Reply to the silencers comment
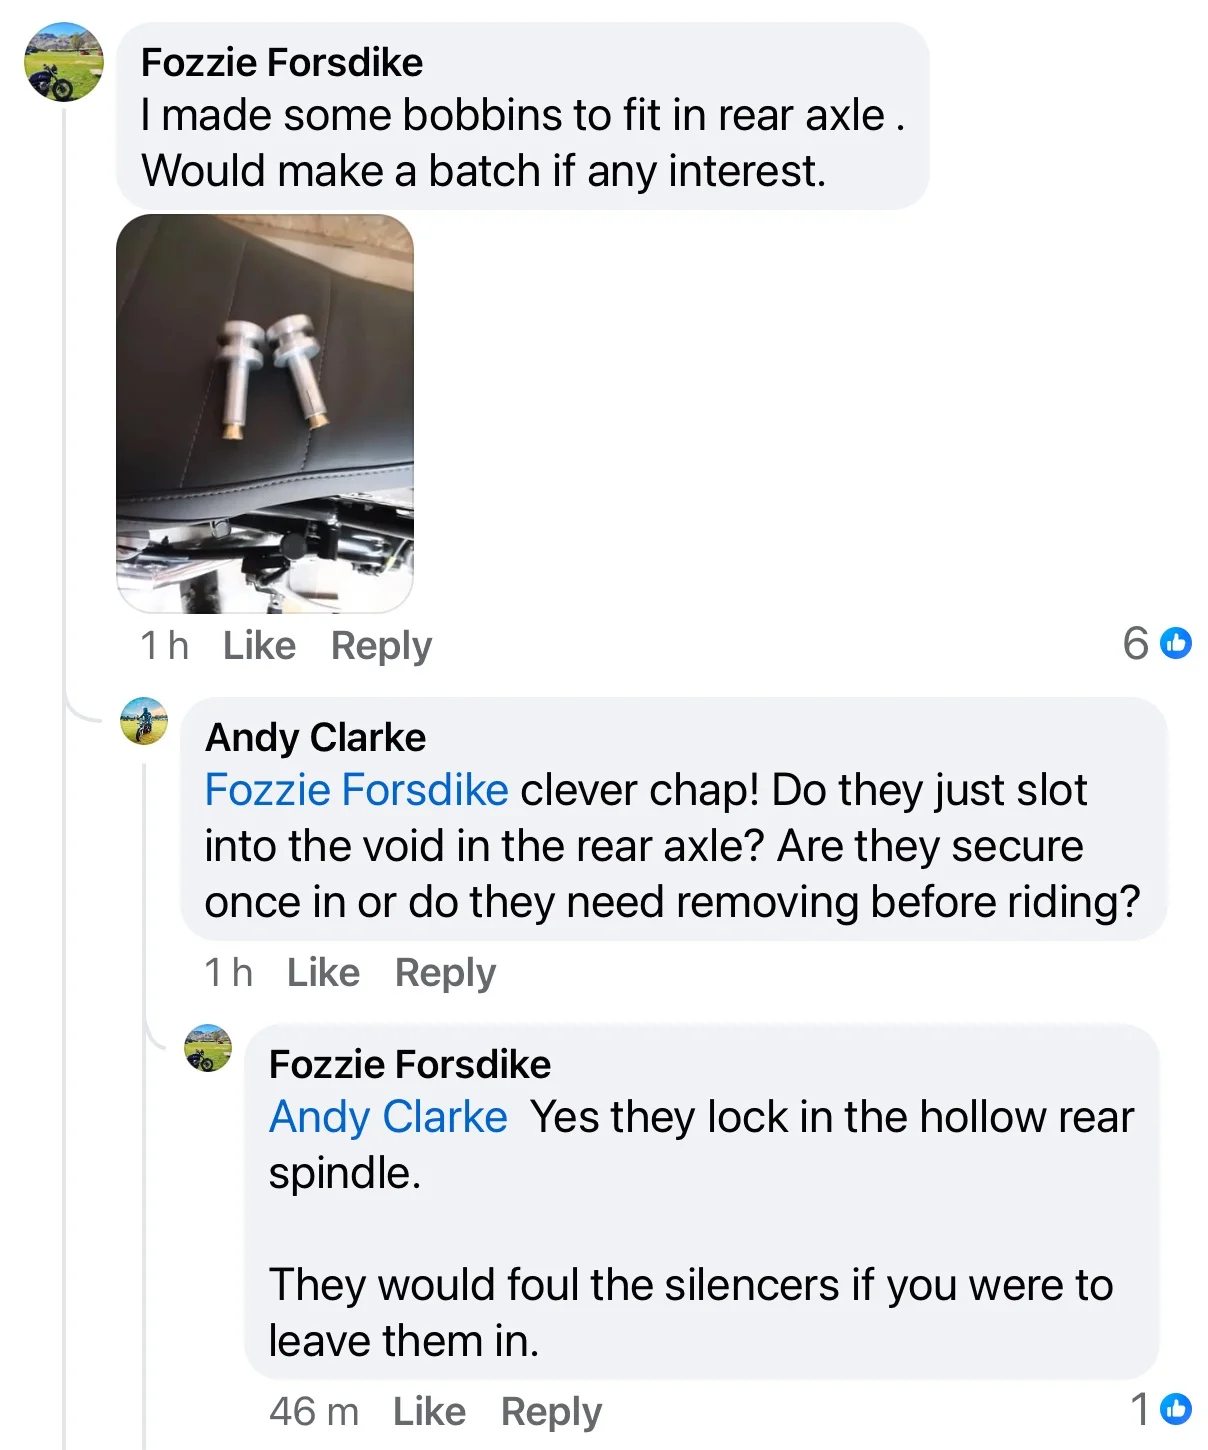Image resolution: width=1208 pixels, height=1450 pixels. (551, 1412)
